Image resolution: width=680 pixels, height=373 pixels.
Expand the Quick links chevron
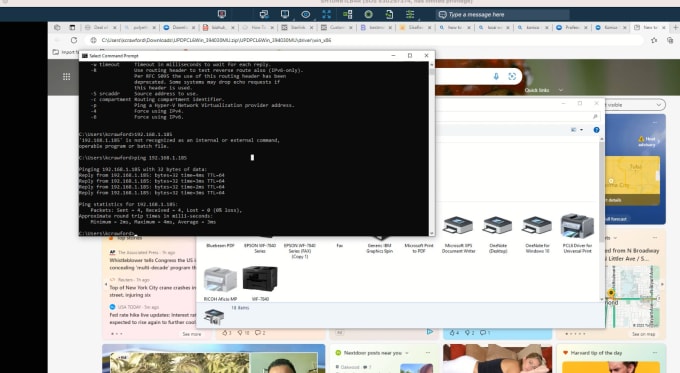561,90
